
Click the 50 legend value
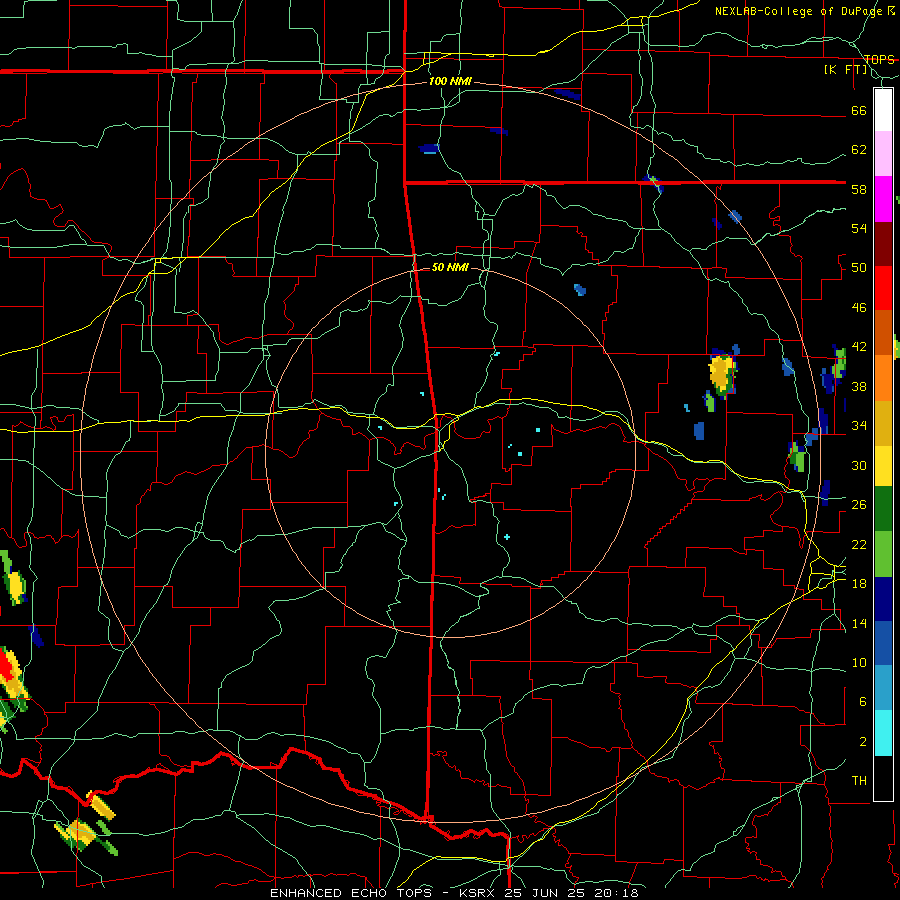[x=859, y=268]
